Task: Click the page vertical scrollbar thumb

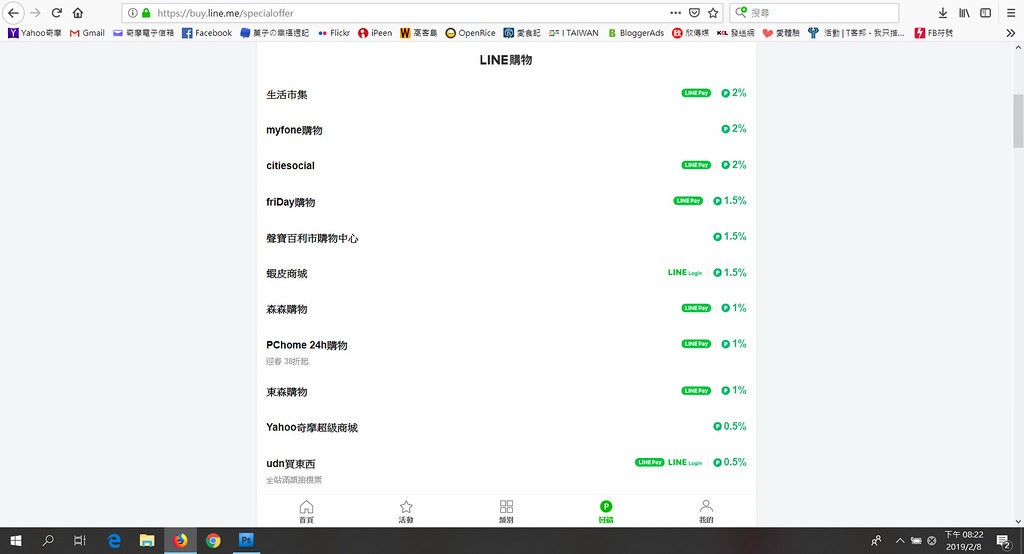Action: [x=1018, y=121]
